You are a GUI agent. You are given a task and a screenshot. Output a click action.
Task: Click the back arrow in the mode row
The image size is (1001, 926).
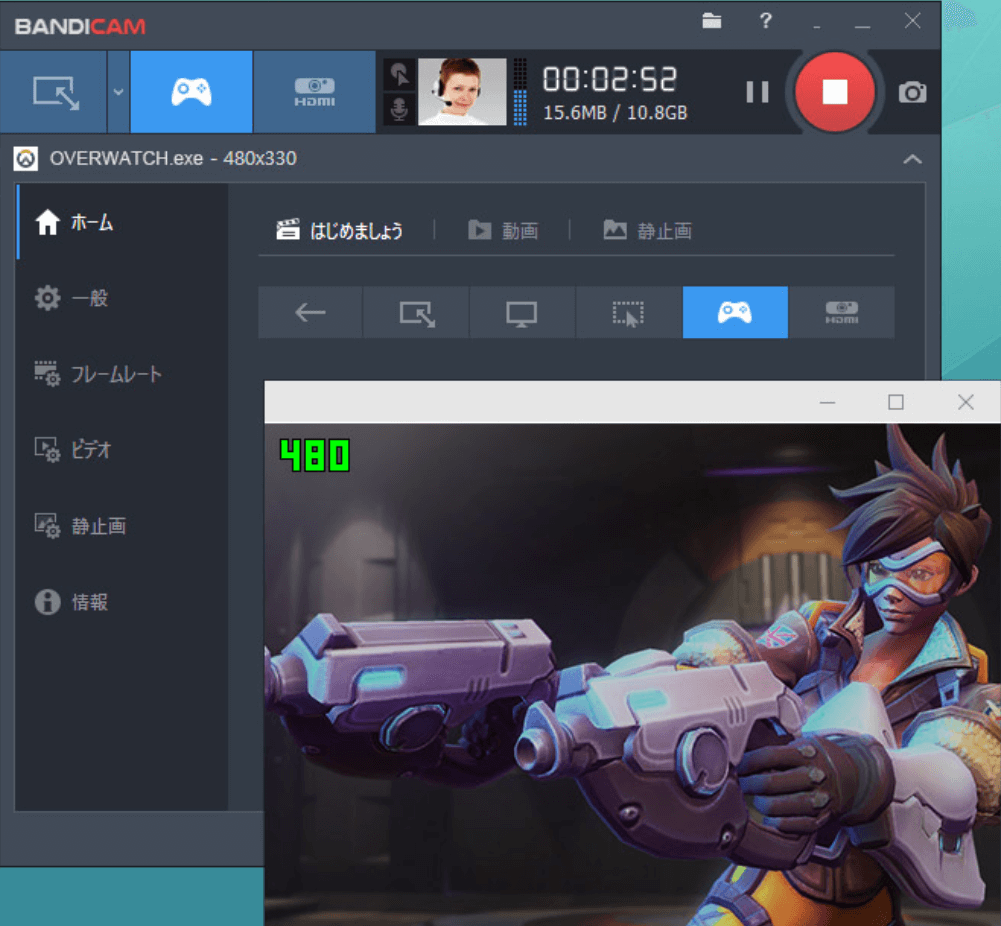click(310, 313)
